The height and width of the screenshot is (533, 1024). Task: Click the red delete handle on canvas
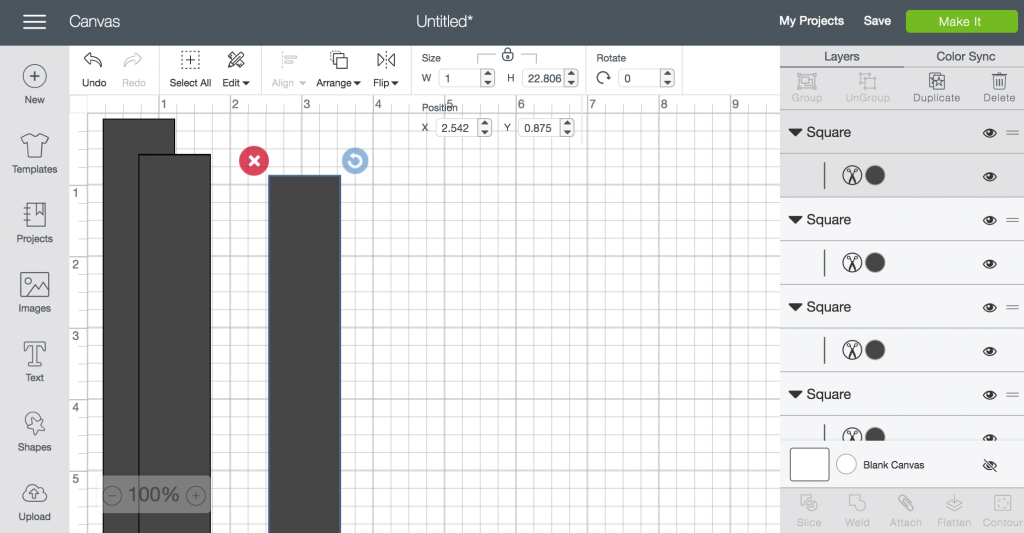pos(254,160)
